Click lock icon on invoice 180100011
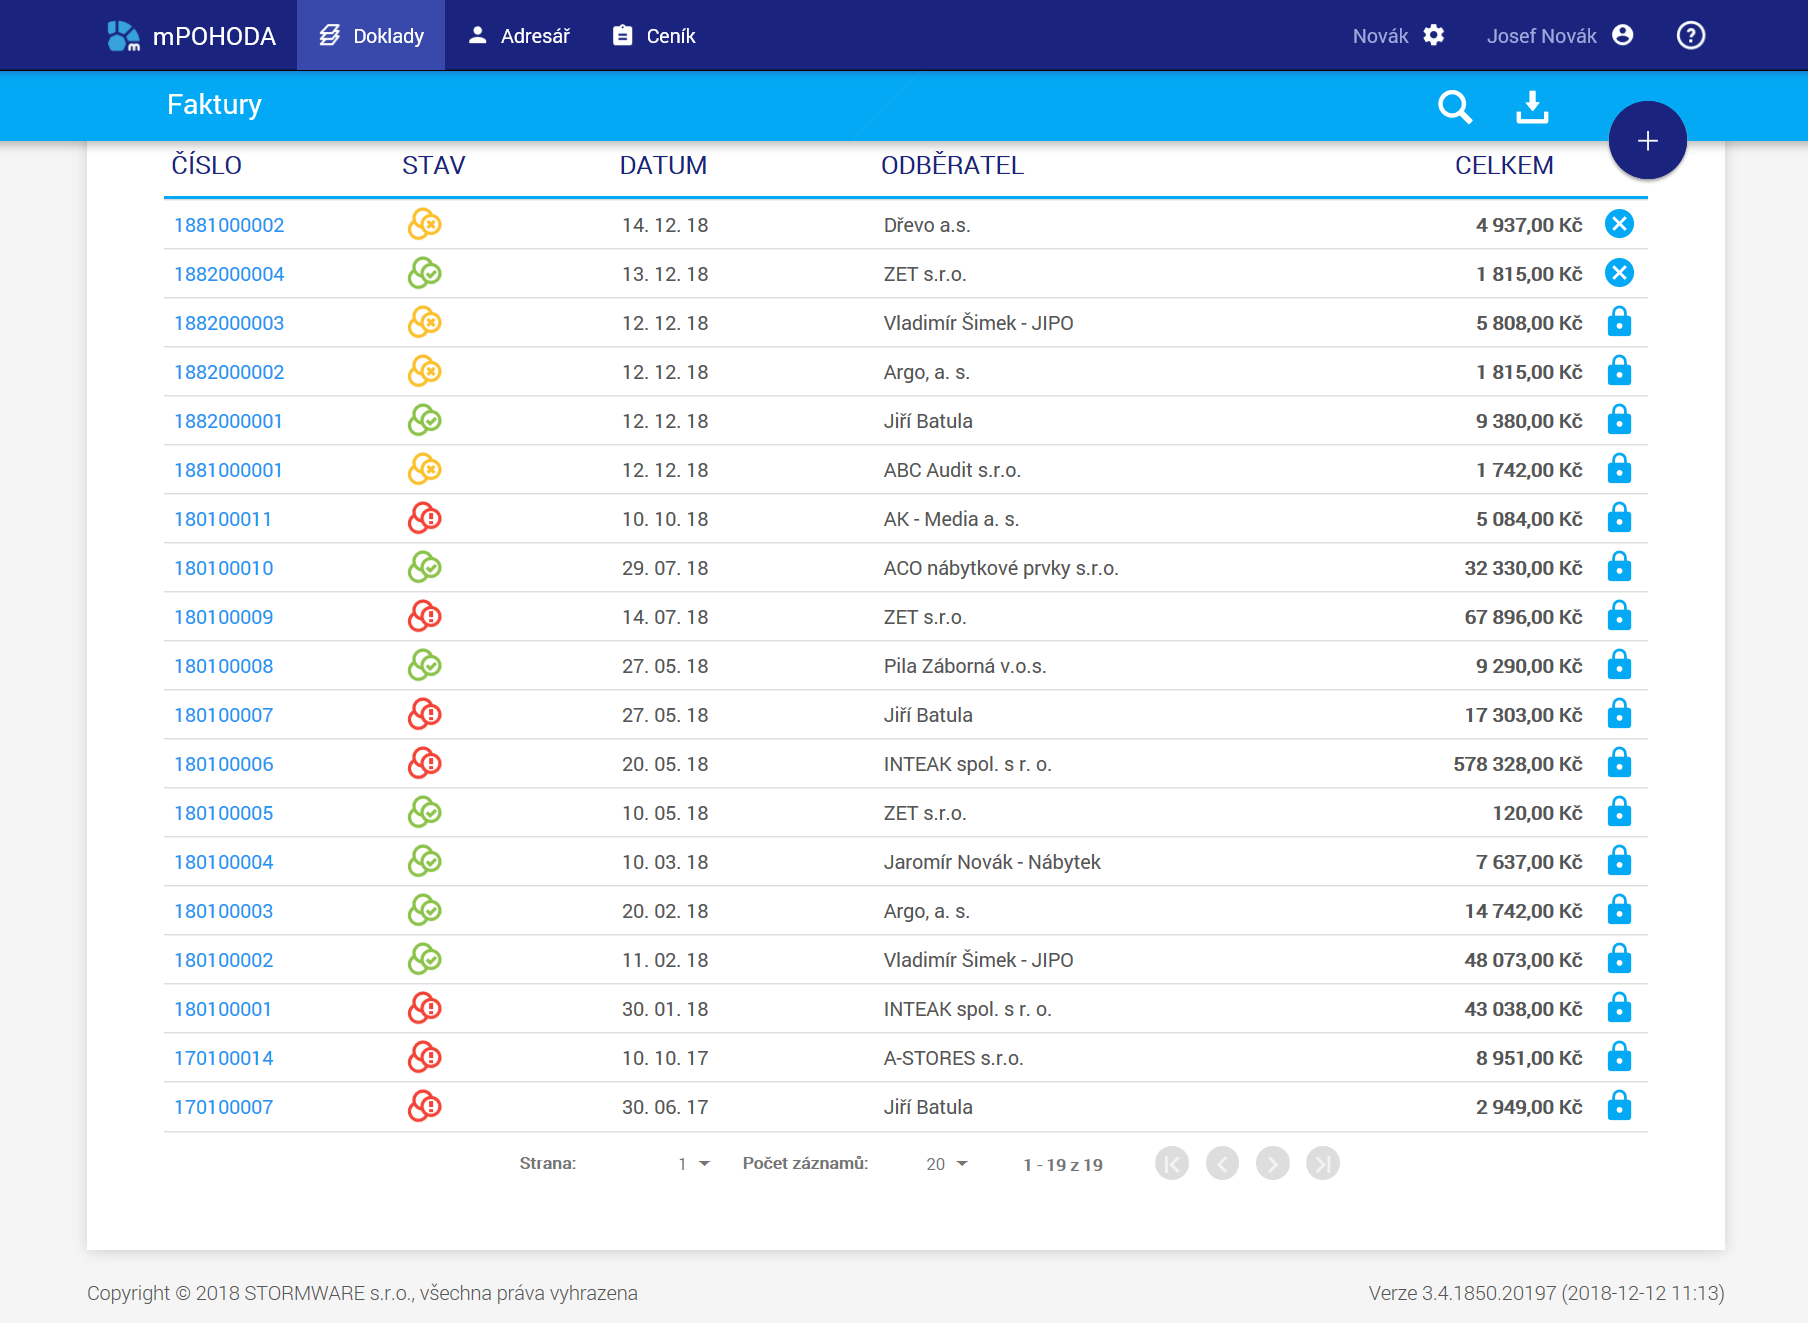This screenshot has width=1808, height=1323. coord(1619,518)
